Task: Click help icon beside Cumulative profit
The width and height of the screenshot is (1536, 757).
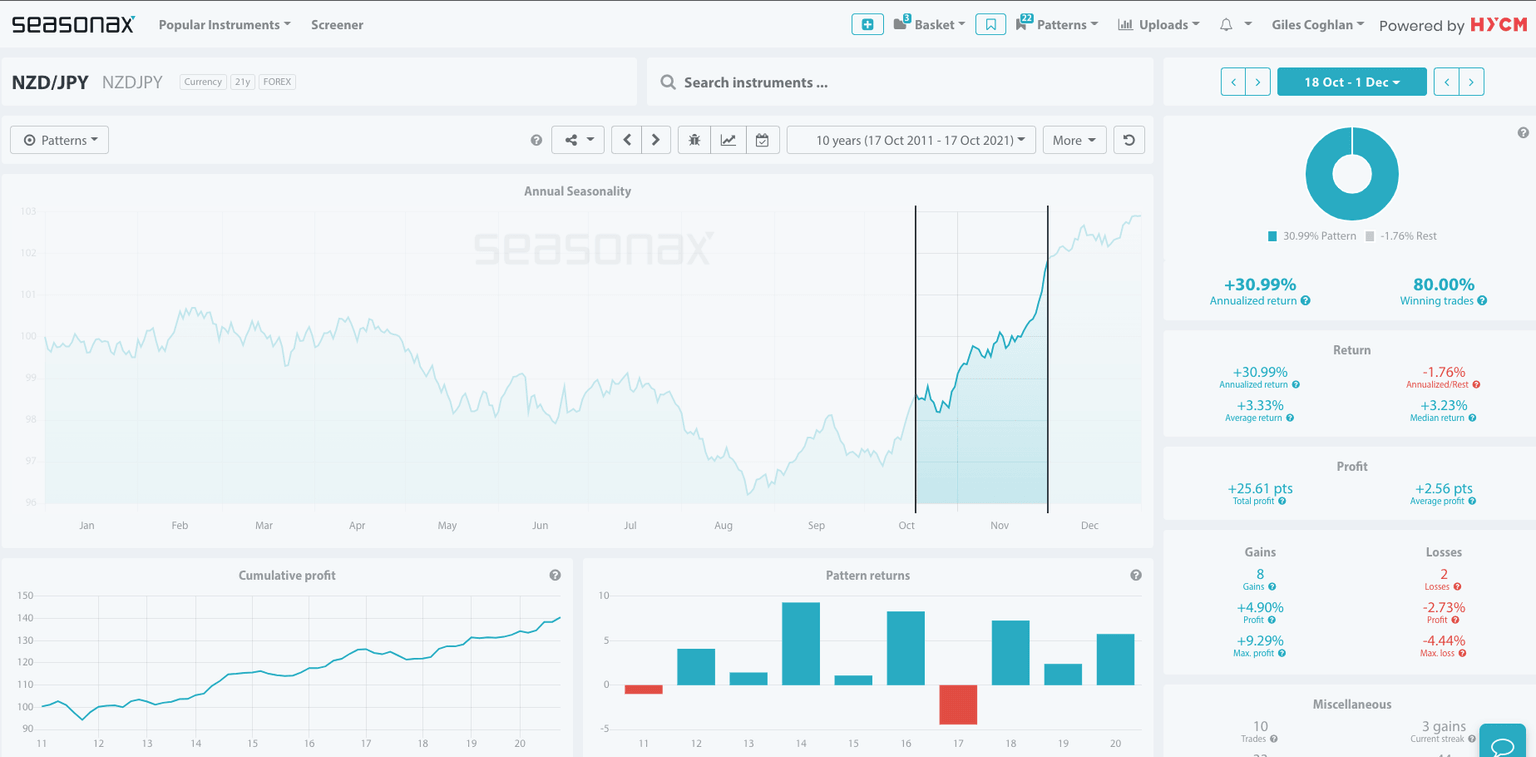Action: (555, 575)
